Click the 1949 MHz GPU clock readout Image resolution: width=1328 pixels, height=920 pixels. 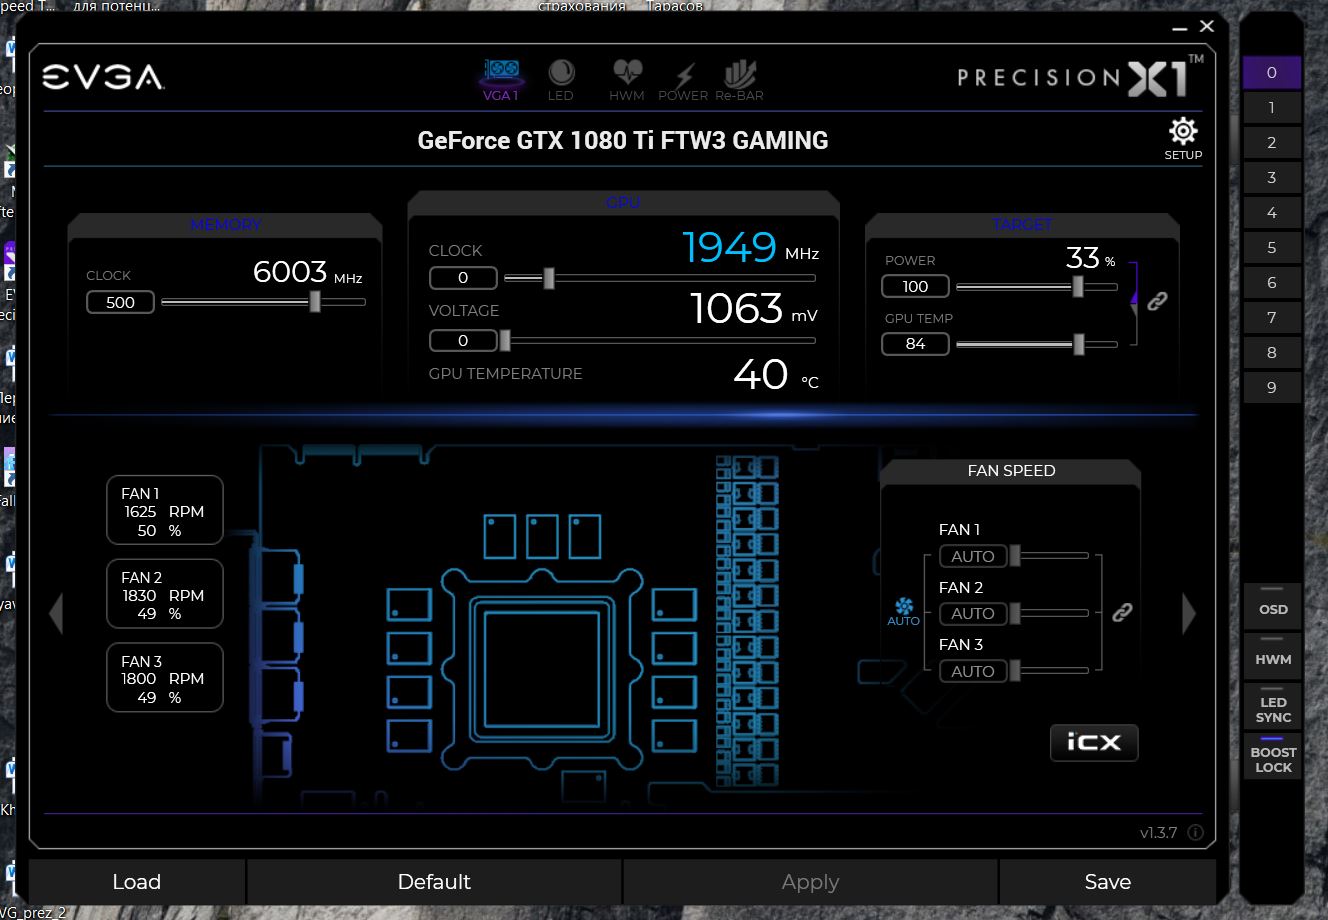[x=751, y=247]
